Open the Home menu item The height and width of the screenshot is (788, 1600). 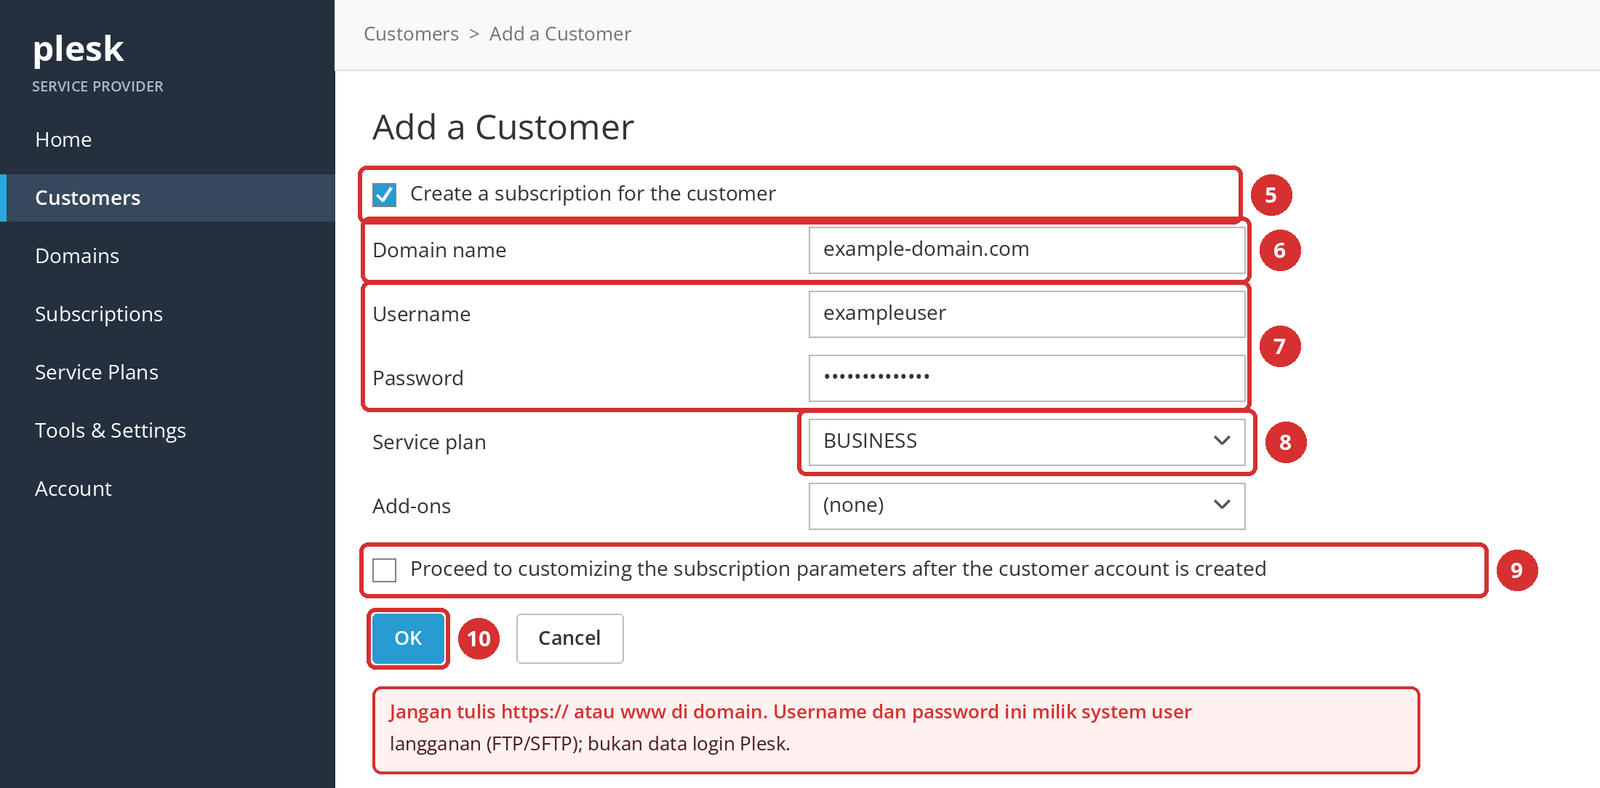click(63, 140)
